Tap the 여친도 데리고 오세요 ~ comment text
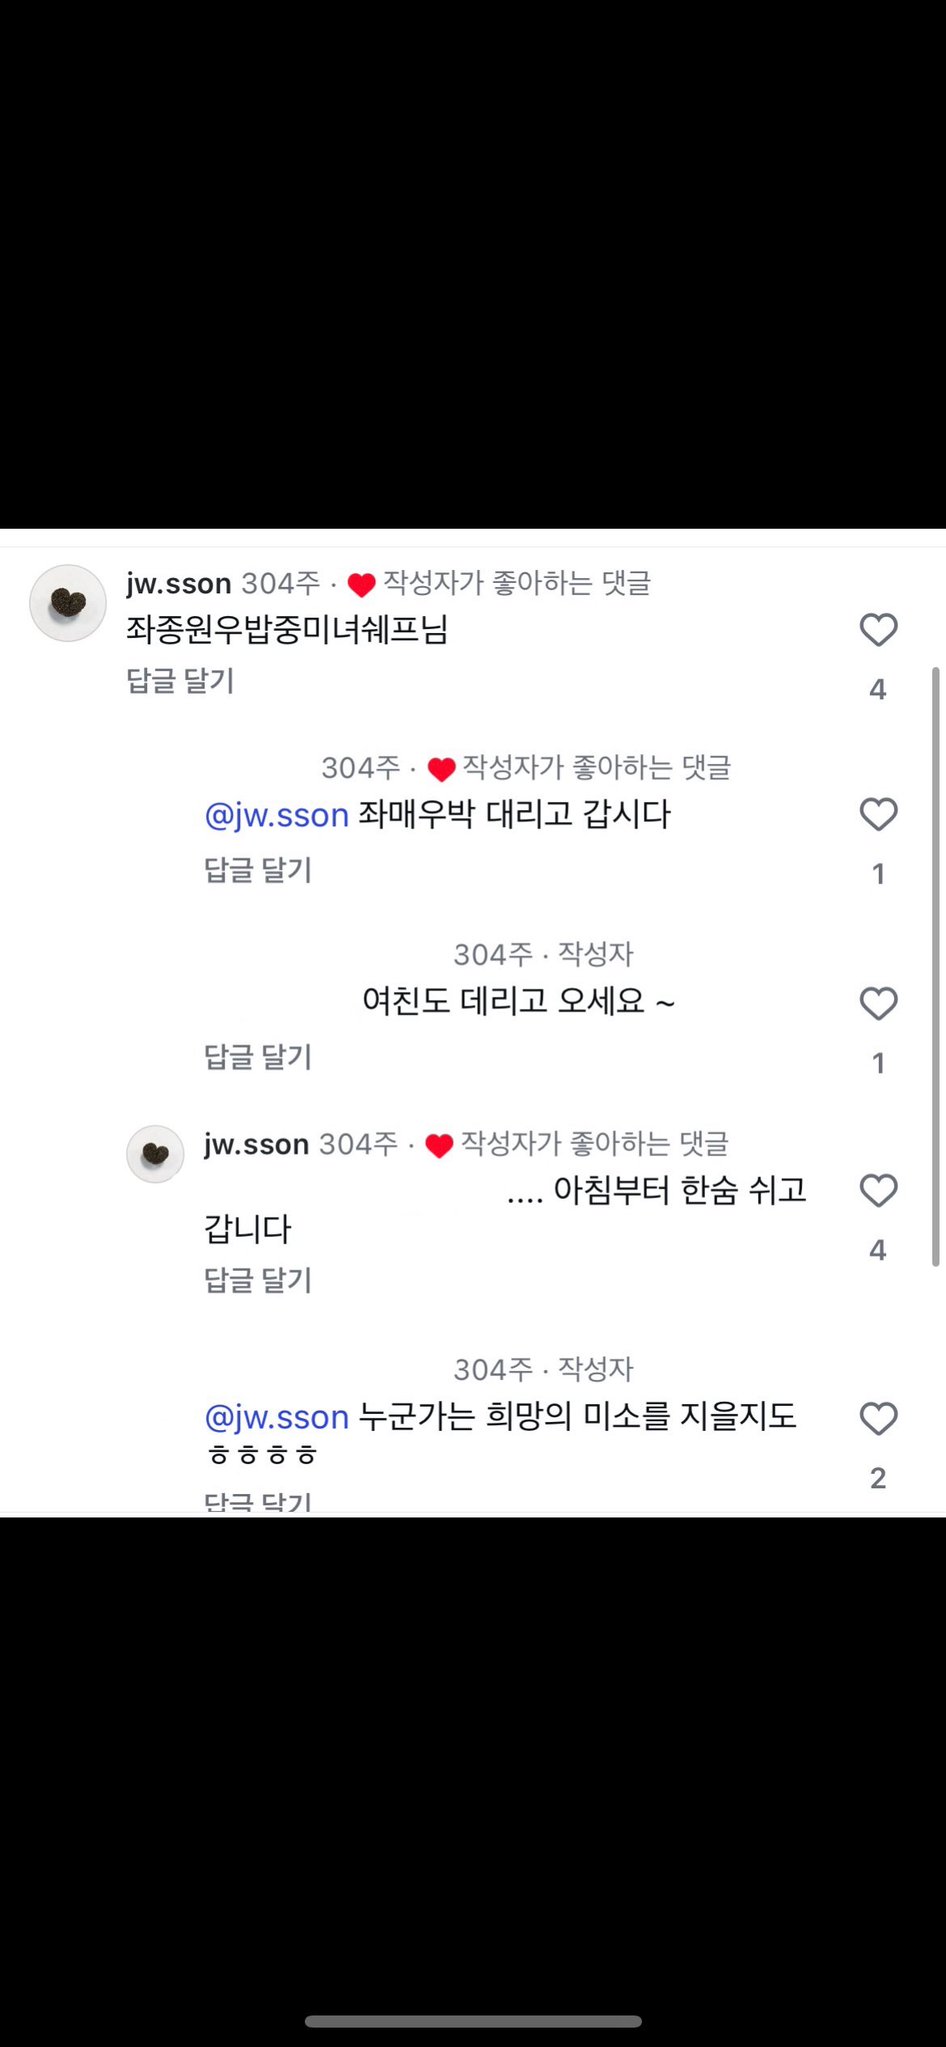 [518, 1000]
